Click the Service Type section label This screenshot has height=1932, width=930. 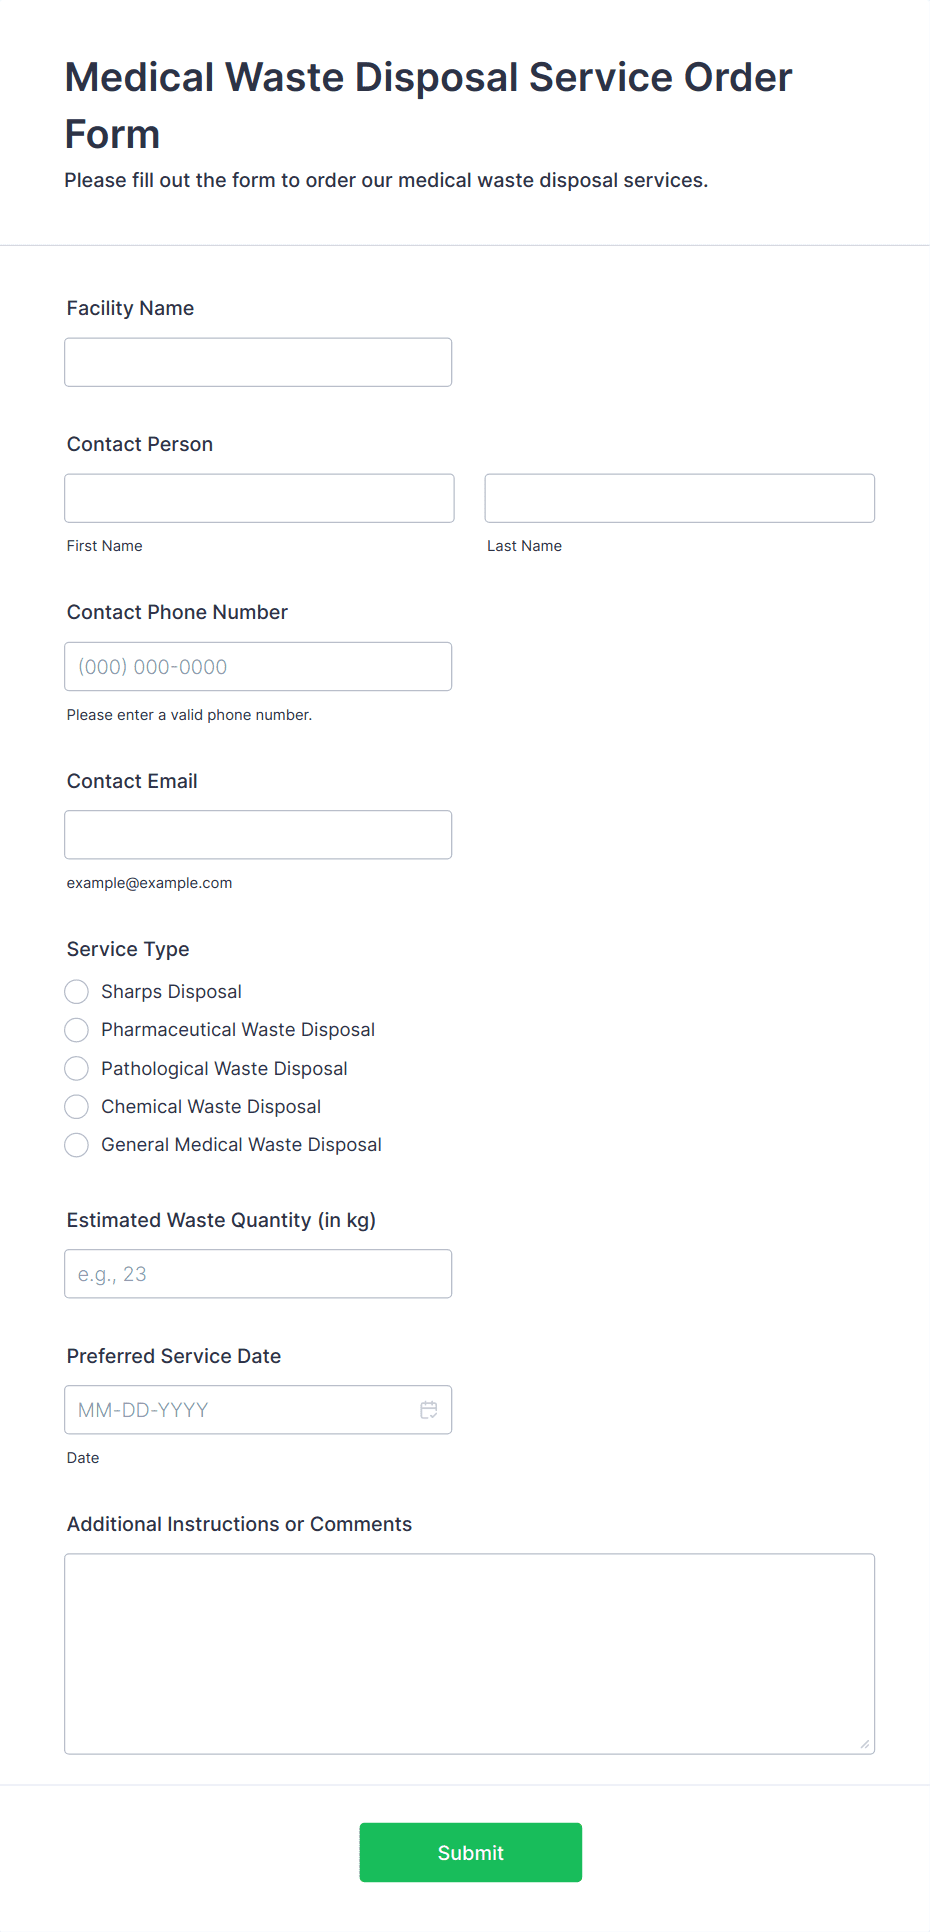click(x=128, y=949)
